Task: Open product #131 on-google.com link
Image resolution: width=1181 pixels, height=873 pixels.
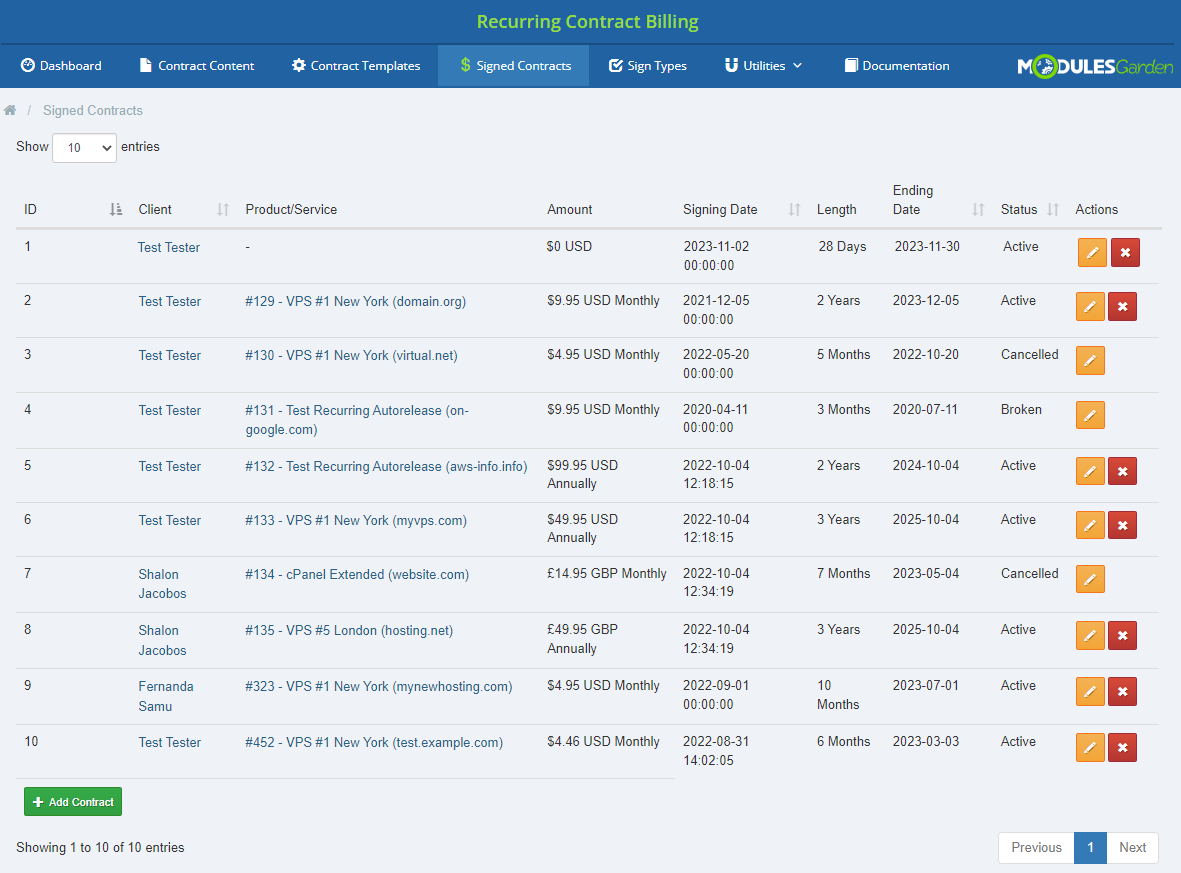Action: click(x=357, y=420)
